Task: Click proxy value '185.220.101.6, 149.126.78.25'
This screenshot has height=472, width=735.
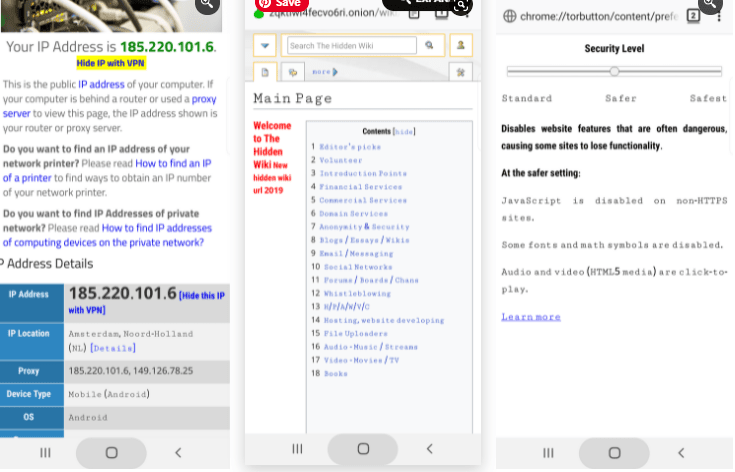Action: (131, 371)
